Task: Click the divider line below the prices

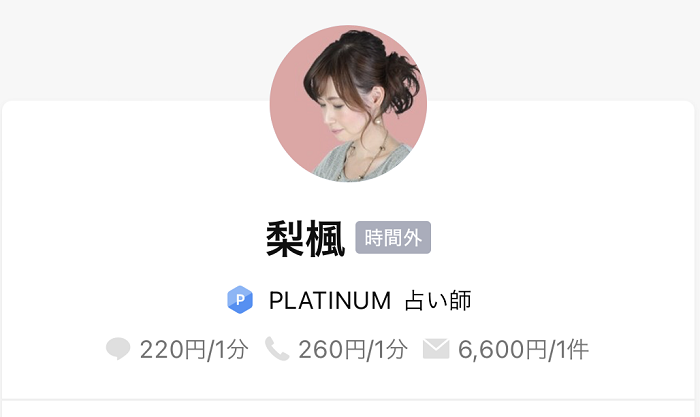Action: point(348,400)
